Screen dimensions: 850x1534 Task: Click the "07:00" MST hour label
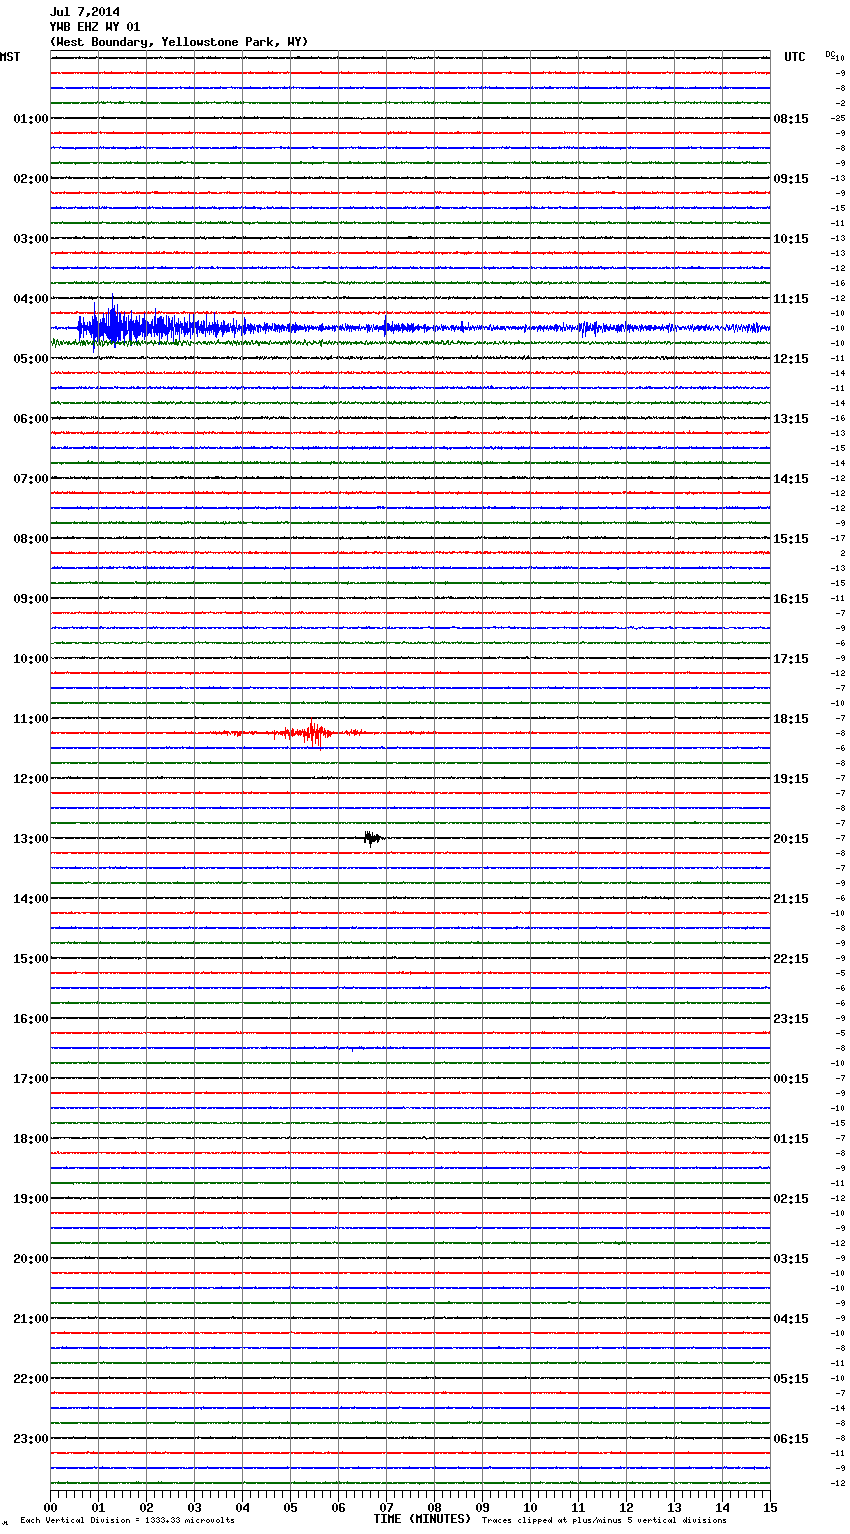point(31,479)
